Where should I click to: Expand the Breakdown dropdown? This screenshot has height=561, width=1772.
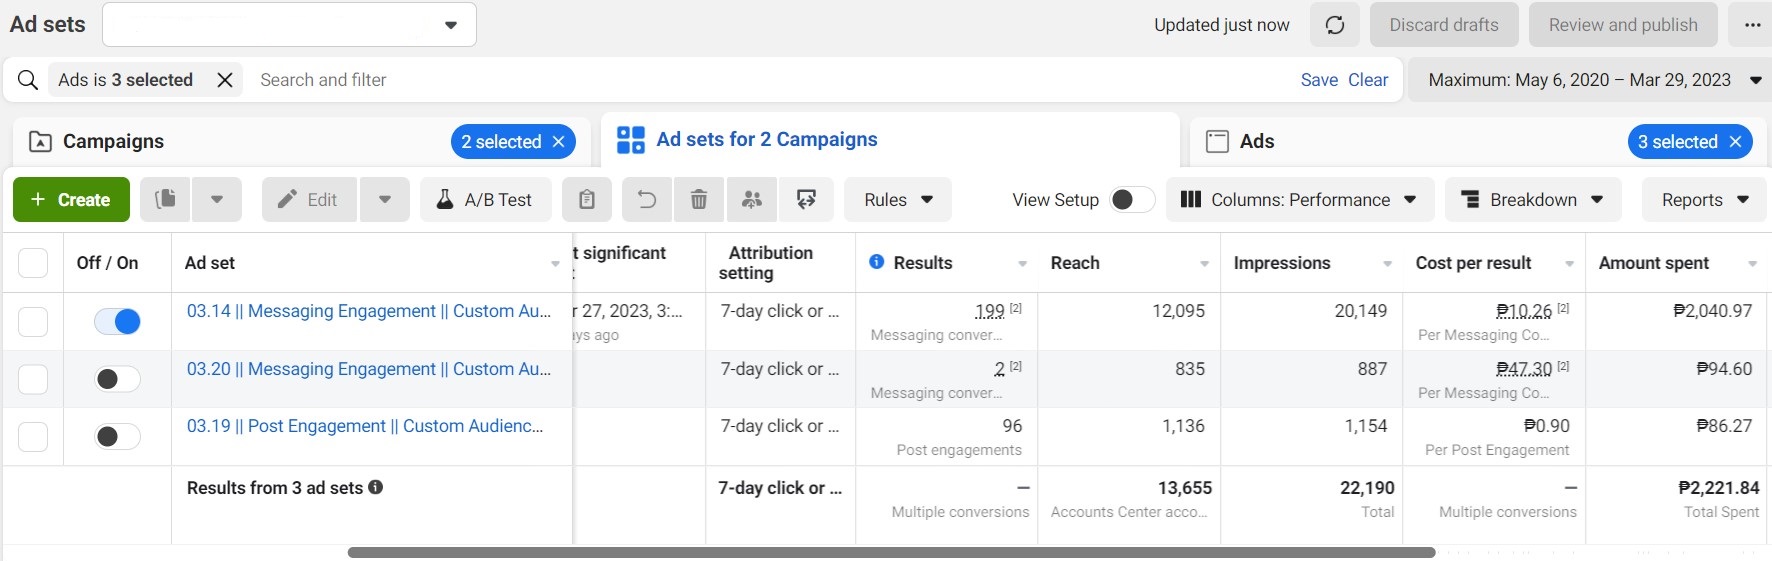coord(1531,200)
